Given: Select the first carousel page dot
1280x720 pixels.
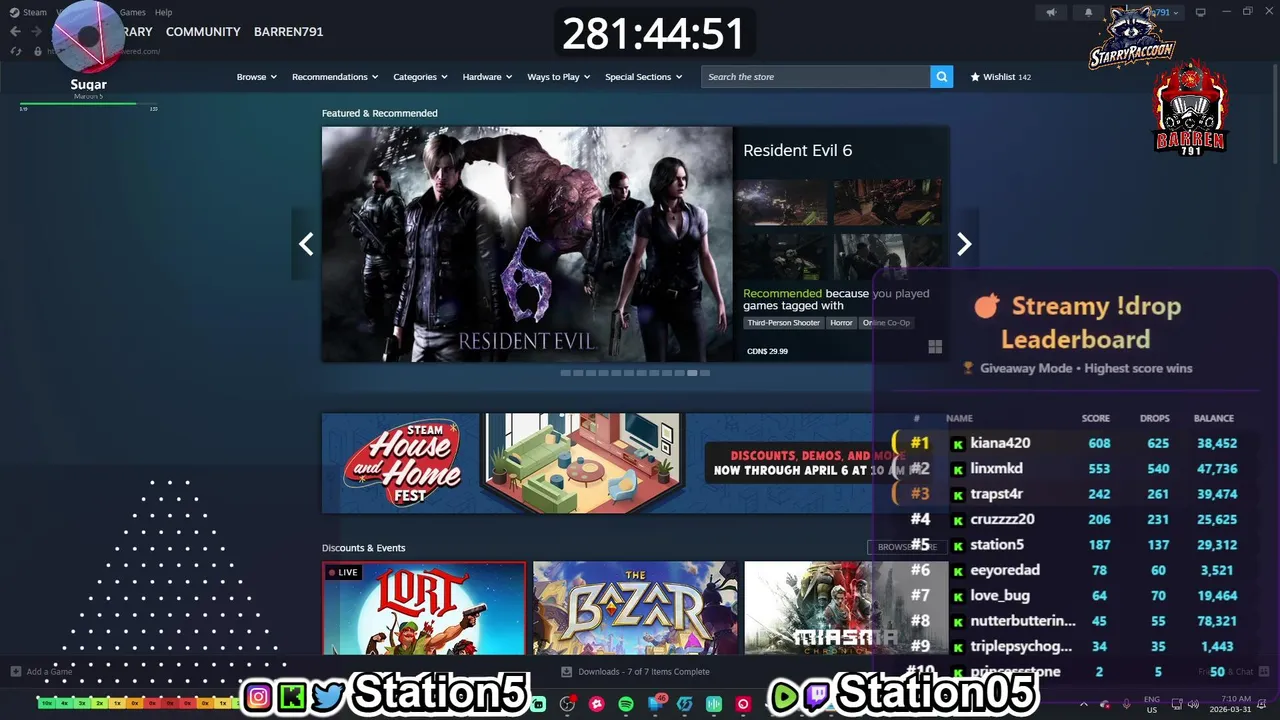Looking at the screenshot, I should (x=565, y=373).
